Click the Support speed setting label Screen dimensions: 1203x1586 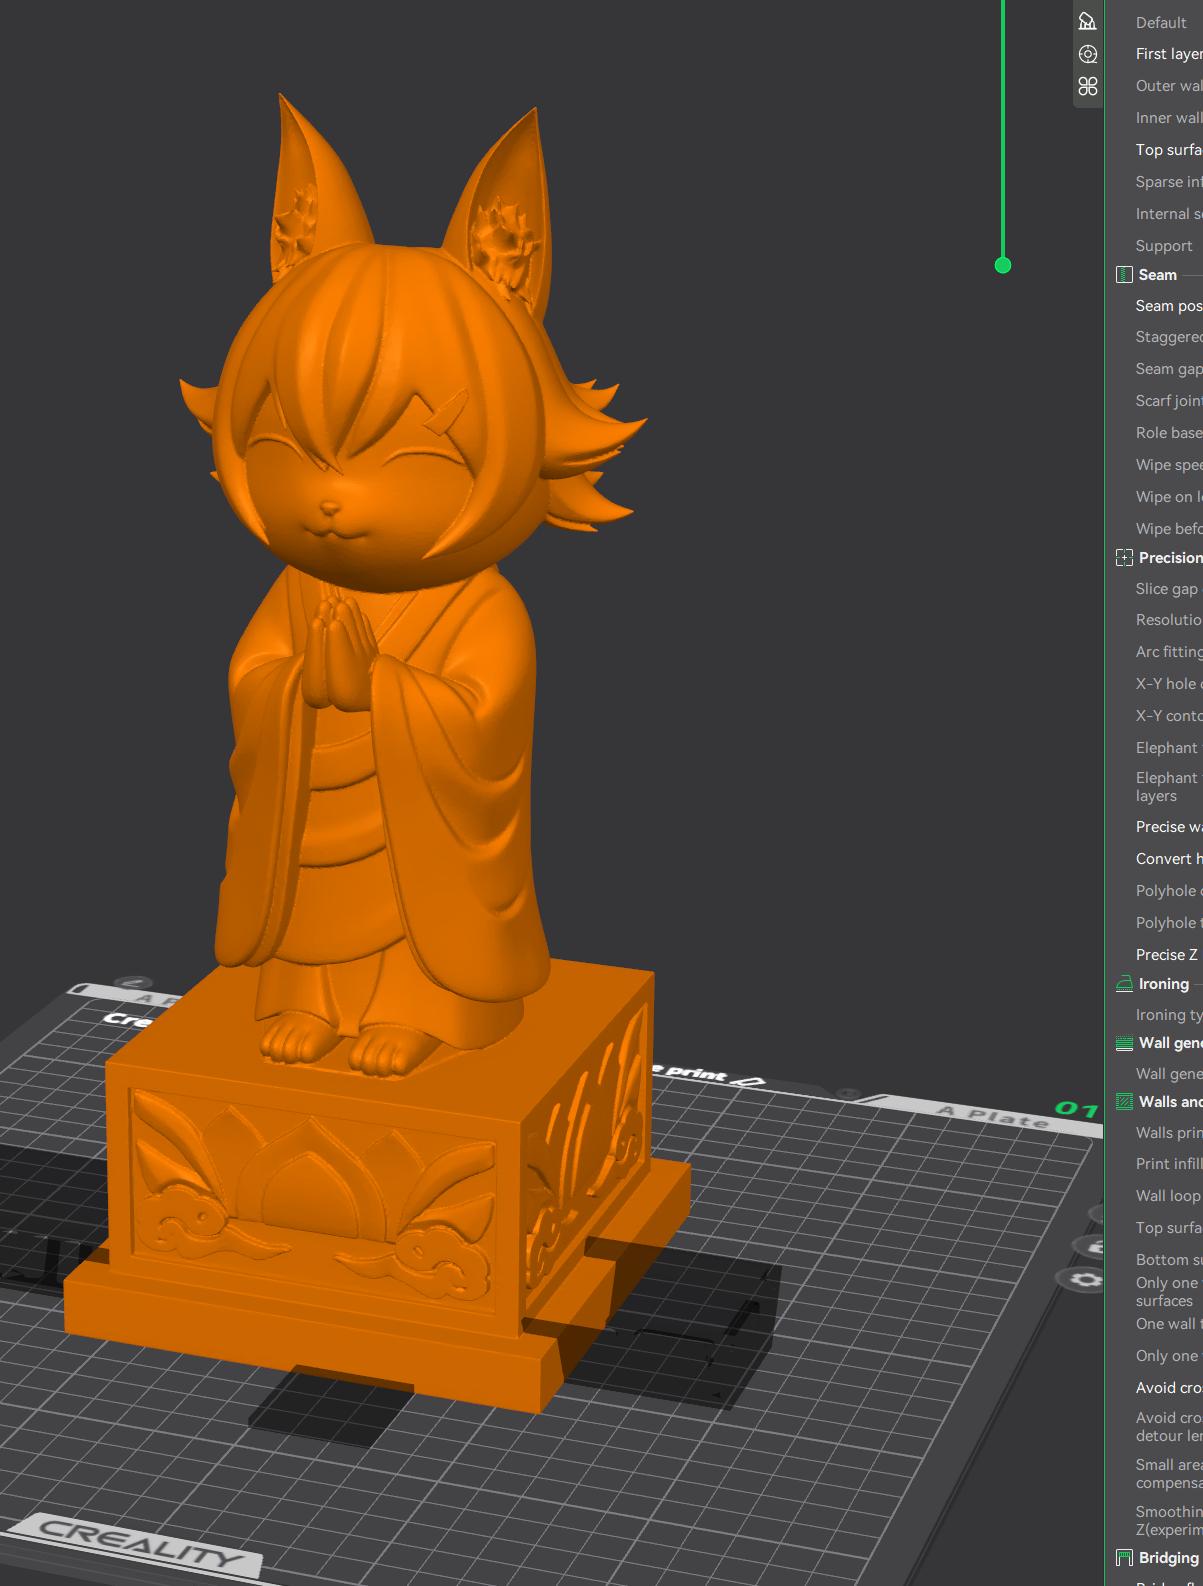(x=1163, y=246)
